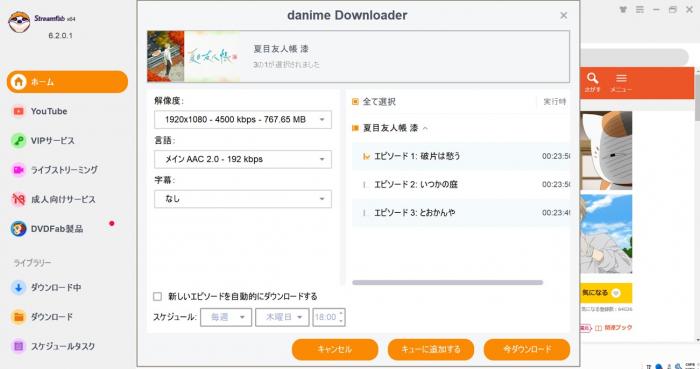This screenshot has width=700, height=369.
Task: Click the DVDFab products logo icon
Action: (18, 229)
